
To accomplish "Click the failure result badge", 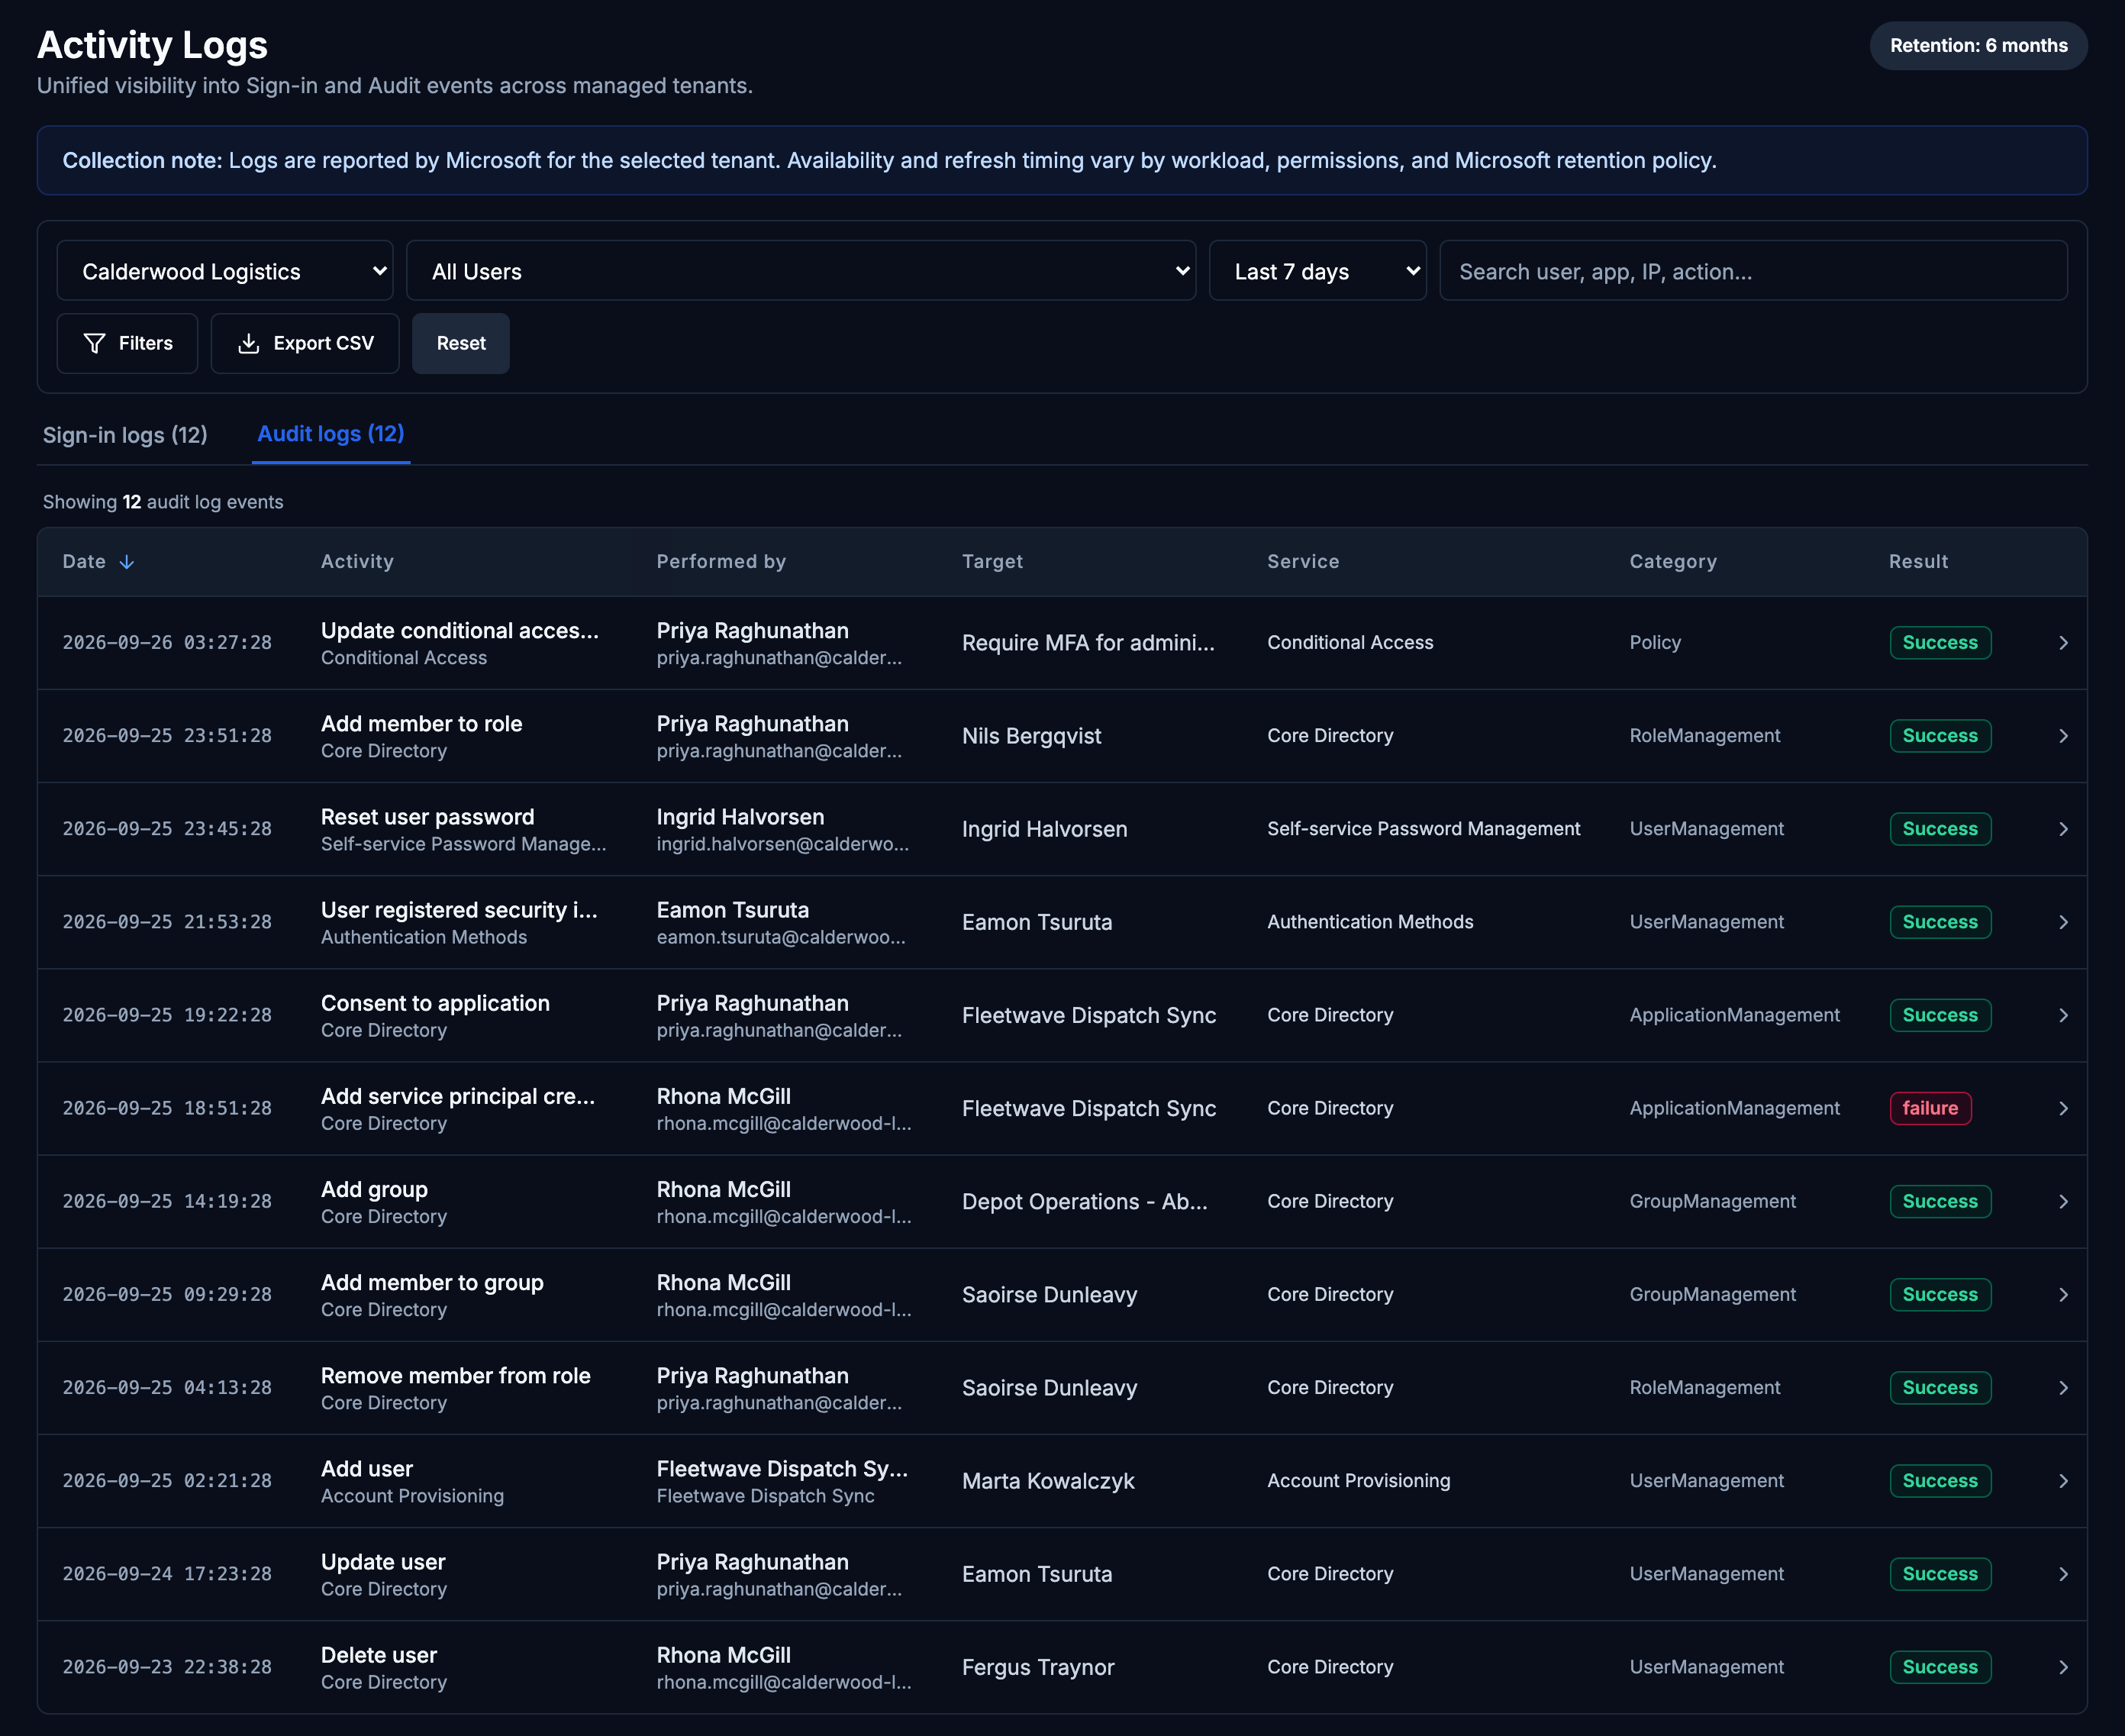I will (1930, 1108).
